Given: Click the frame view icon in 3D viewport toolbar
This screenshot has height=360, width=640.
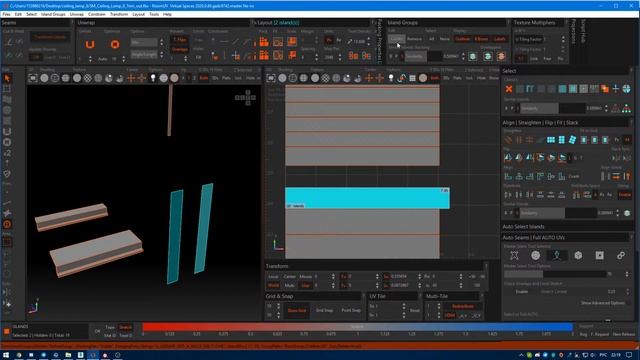Looking at the screenshot, I should (x=33, y=78).
